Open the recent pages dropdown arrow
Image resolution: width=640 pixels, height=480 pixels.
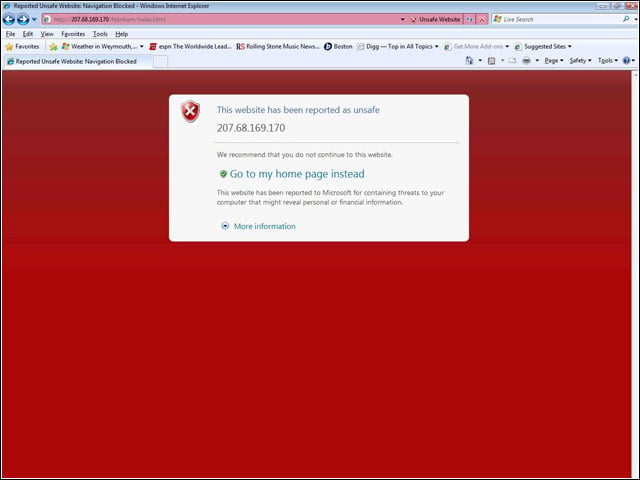click(x=34, y=19)
